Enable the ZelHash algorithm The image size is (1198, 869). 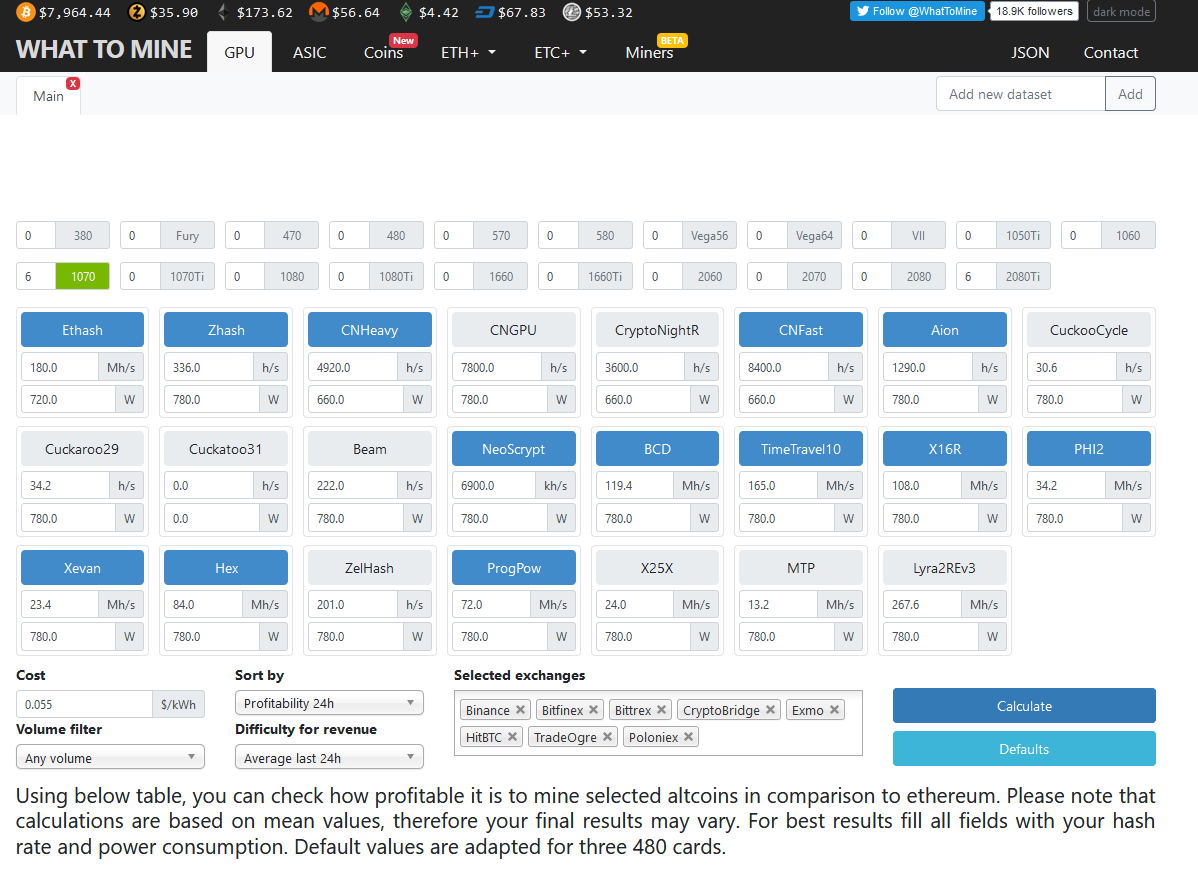tap(370, 569)
